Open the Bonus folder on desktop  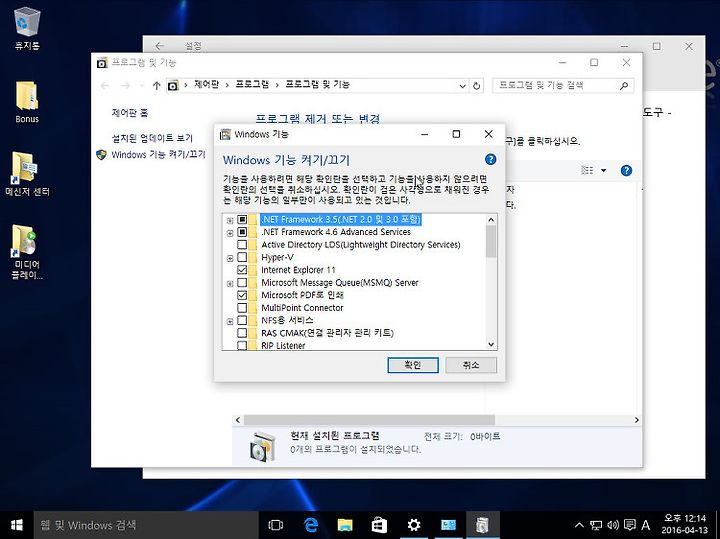pyautogui.click(x=27, y=102)
